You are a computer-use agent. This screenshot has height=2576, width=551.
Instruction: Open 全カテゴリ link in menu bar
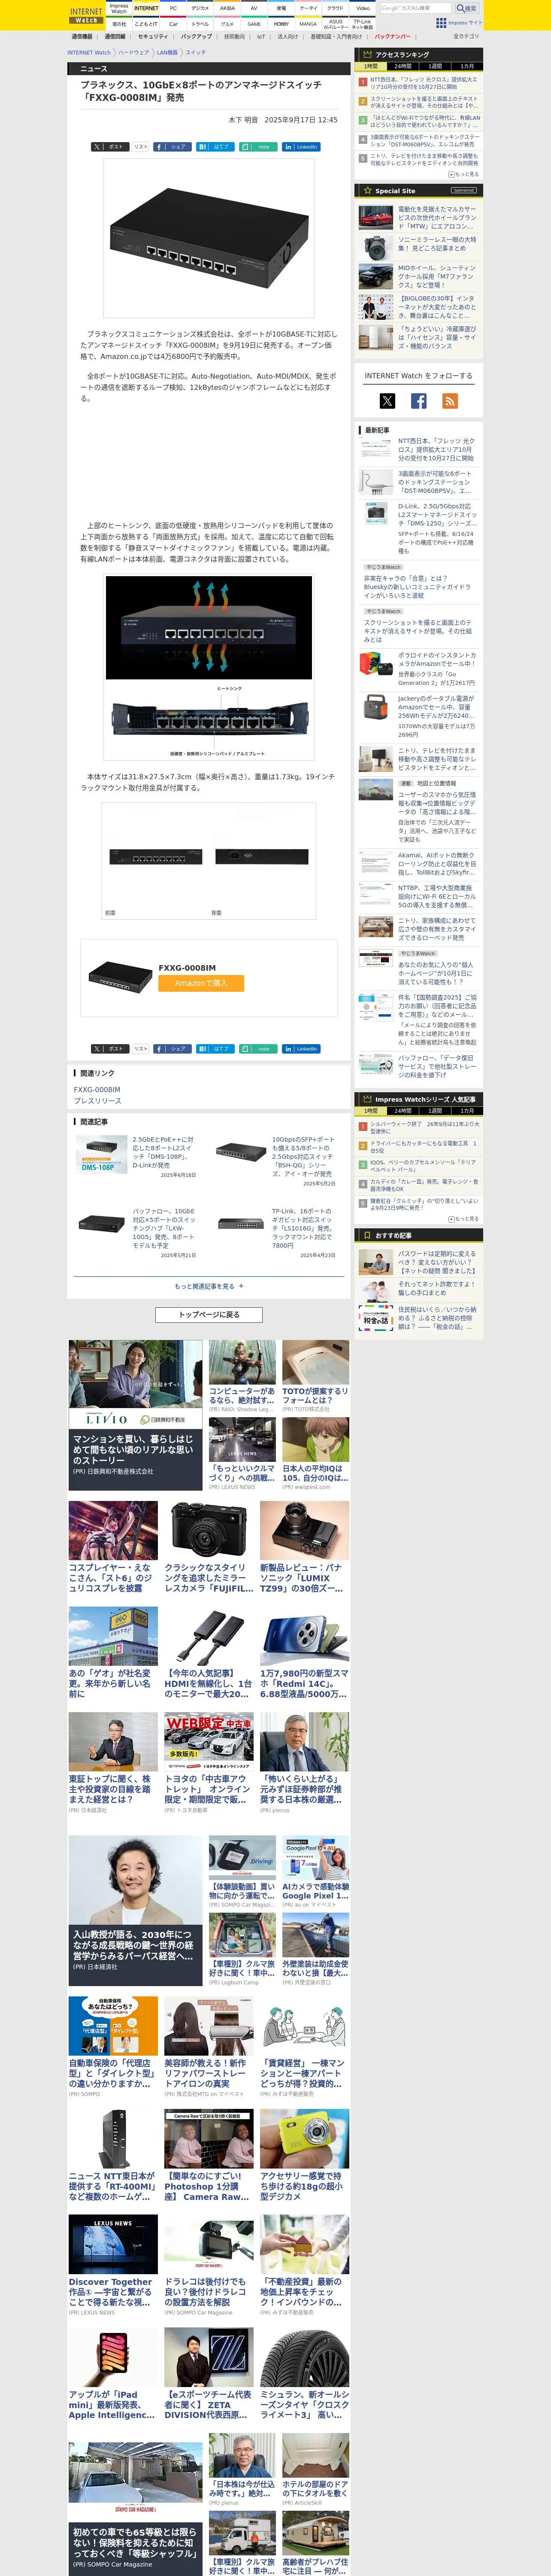pyautogui.click(x=466, y=37)
